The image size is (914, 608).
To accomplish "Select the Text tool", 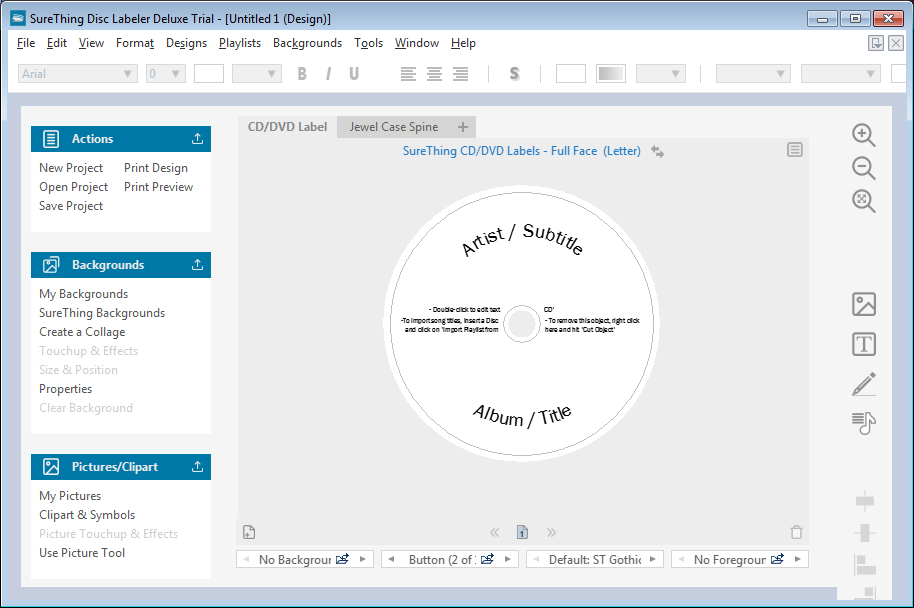I will click(x=863, y=344).
